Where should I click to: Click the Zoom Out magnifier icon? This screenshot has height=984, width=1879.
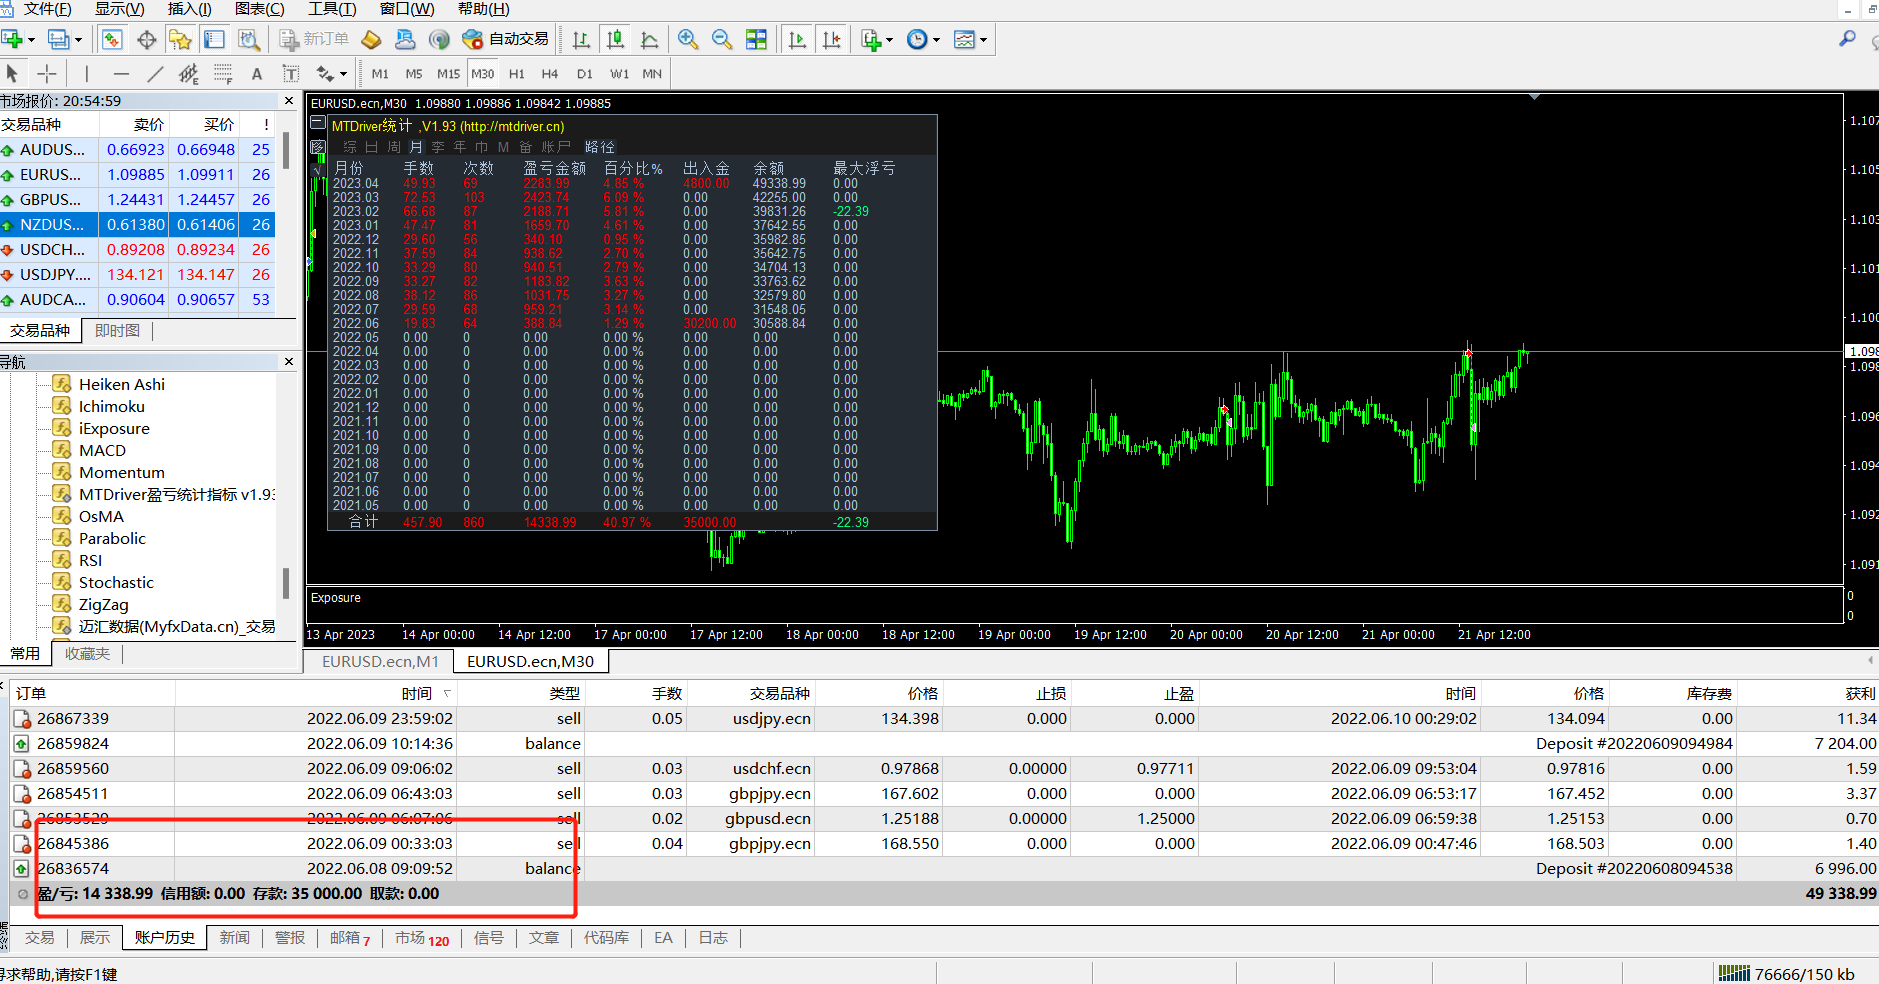click(x=722, y=40)
